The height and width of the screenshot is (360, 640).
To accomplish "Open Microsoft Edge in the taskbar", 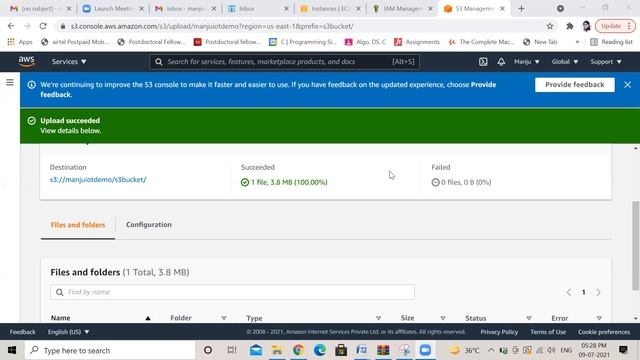I will (x=320, y=350).
